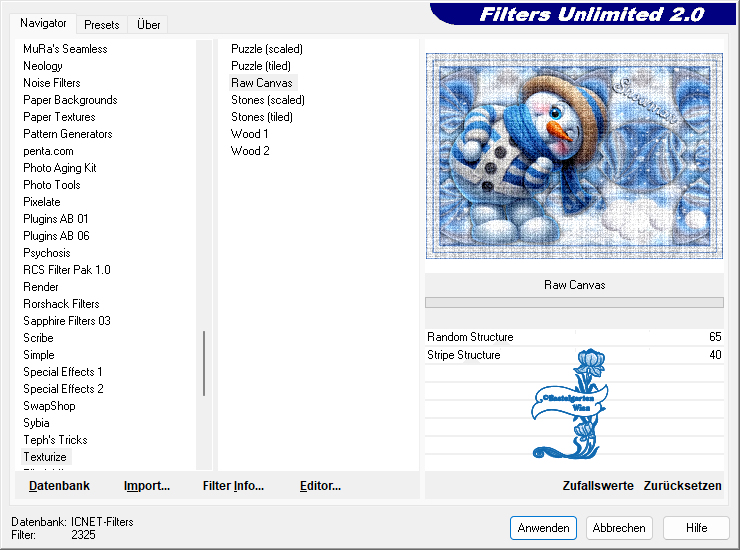This screenshot has height=550, width=740.
Task: Click the snowman preview image
Action: (574, 155)
